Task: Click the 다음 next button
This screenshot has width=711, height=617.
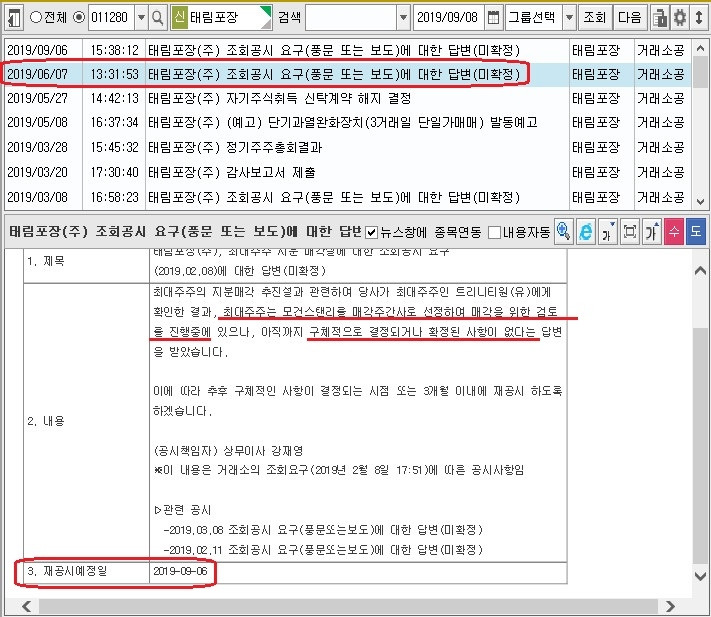Action: pos(629,18)
